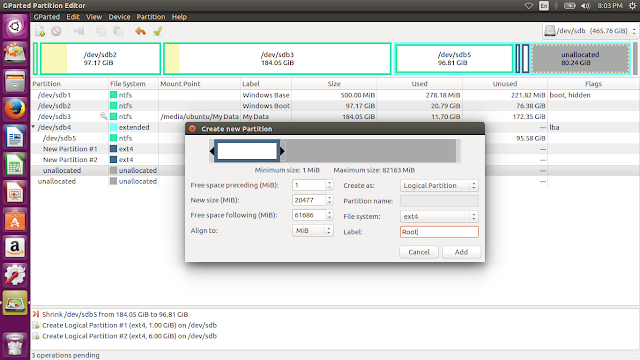The image size is (640, 360).
Task: Open the Edit menu
Action: [73, 17]
